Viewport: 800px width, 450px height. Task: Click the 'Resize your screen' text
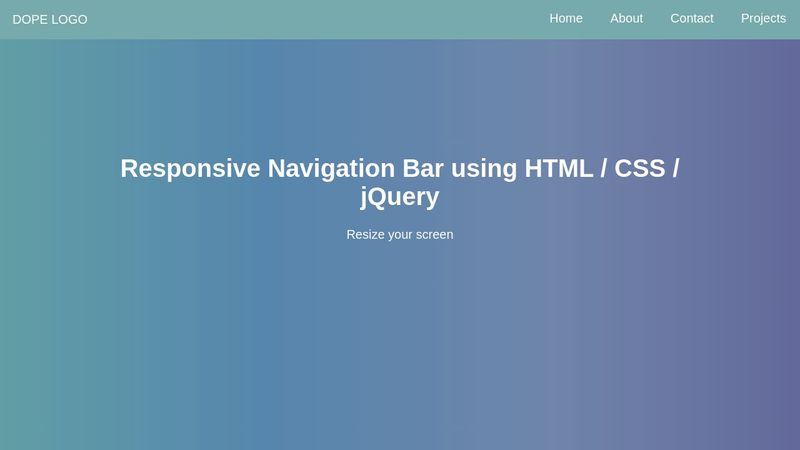click(x=399, y=235)
